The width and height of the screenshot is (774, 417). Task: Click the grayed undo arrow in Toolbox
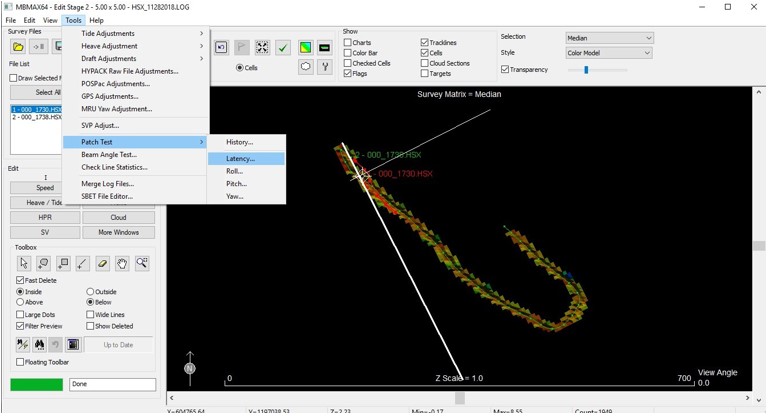[56, 344]
